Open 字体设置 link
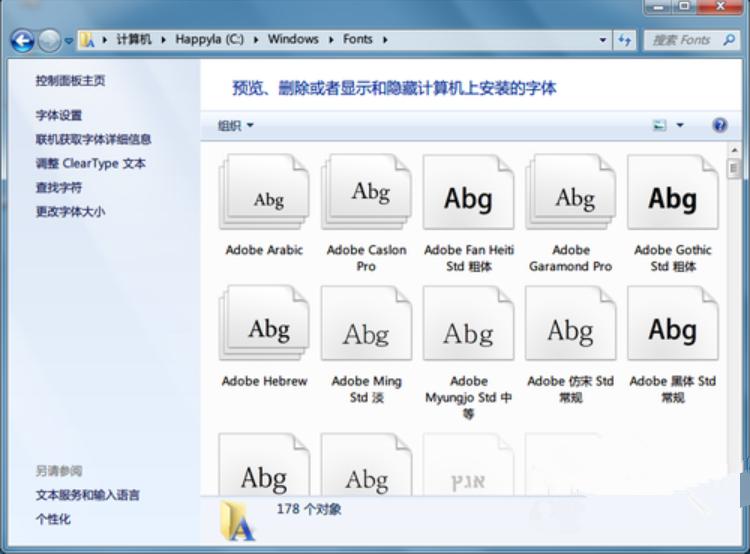 59,115
